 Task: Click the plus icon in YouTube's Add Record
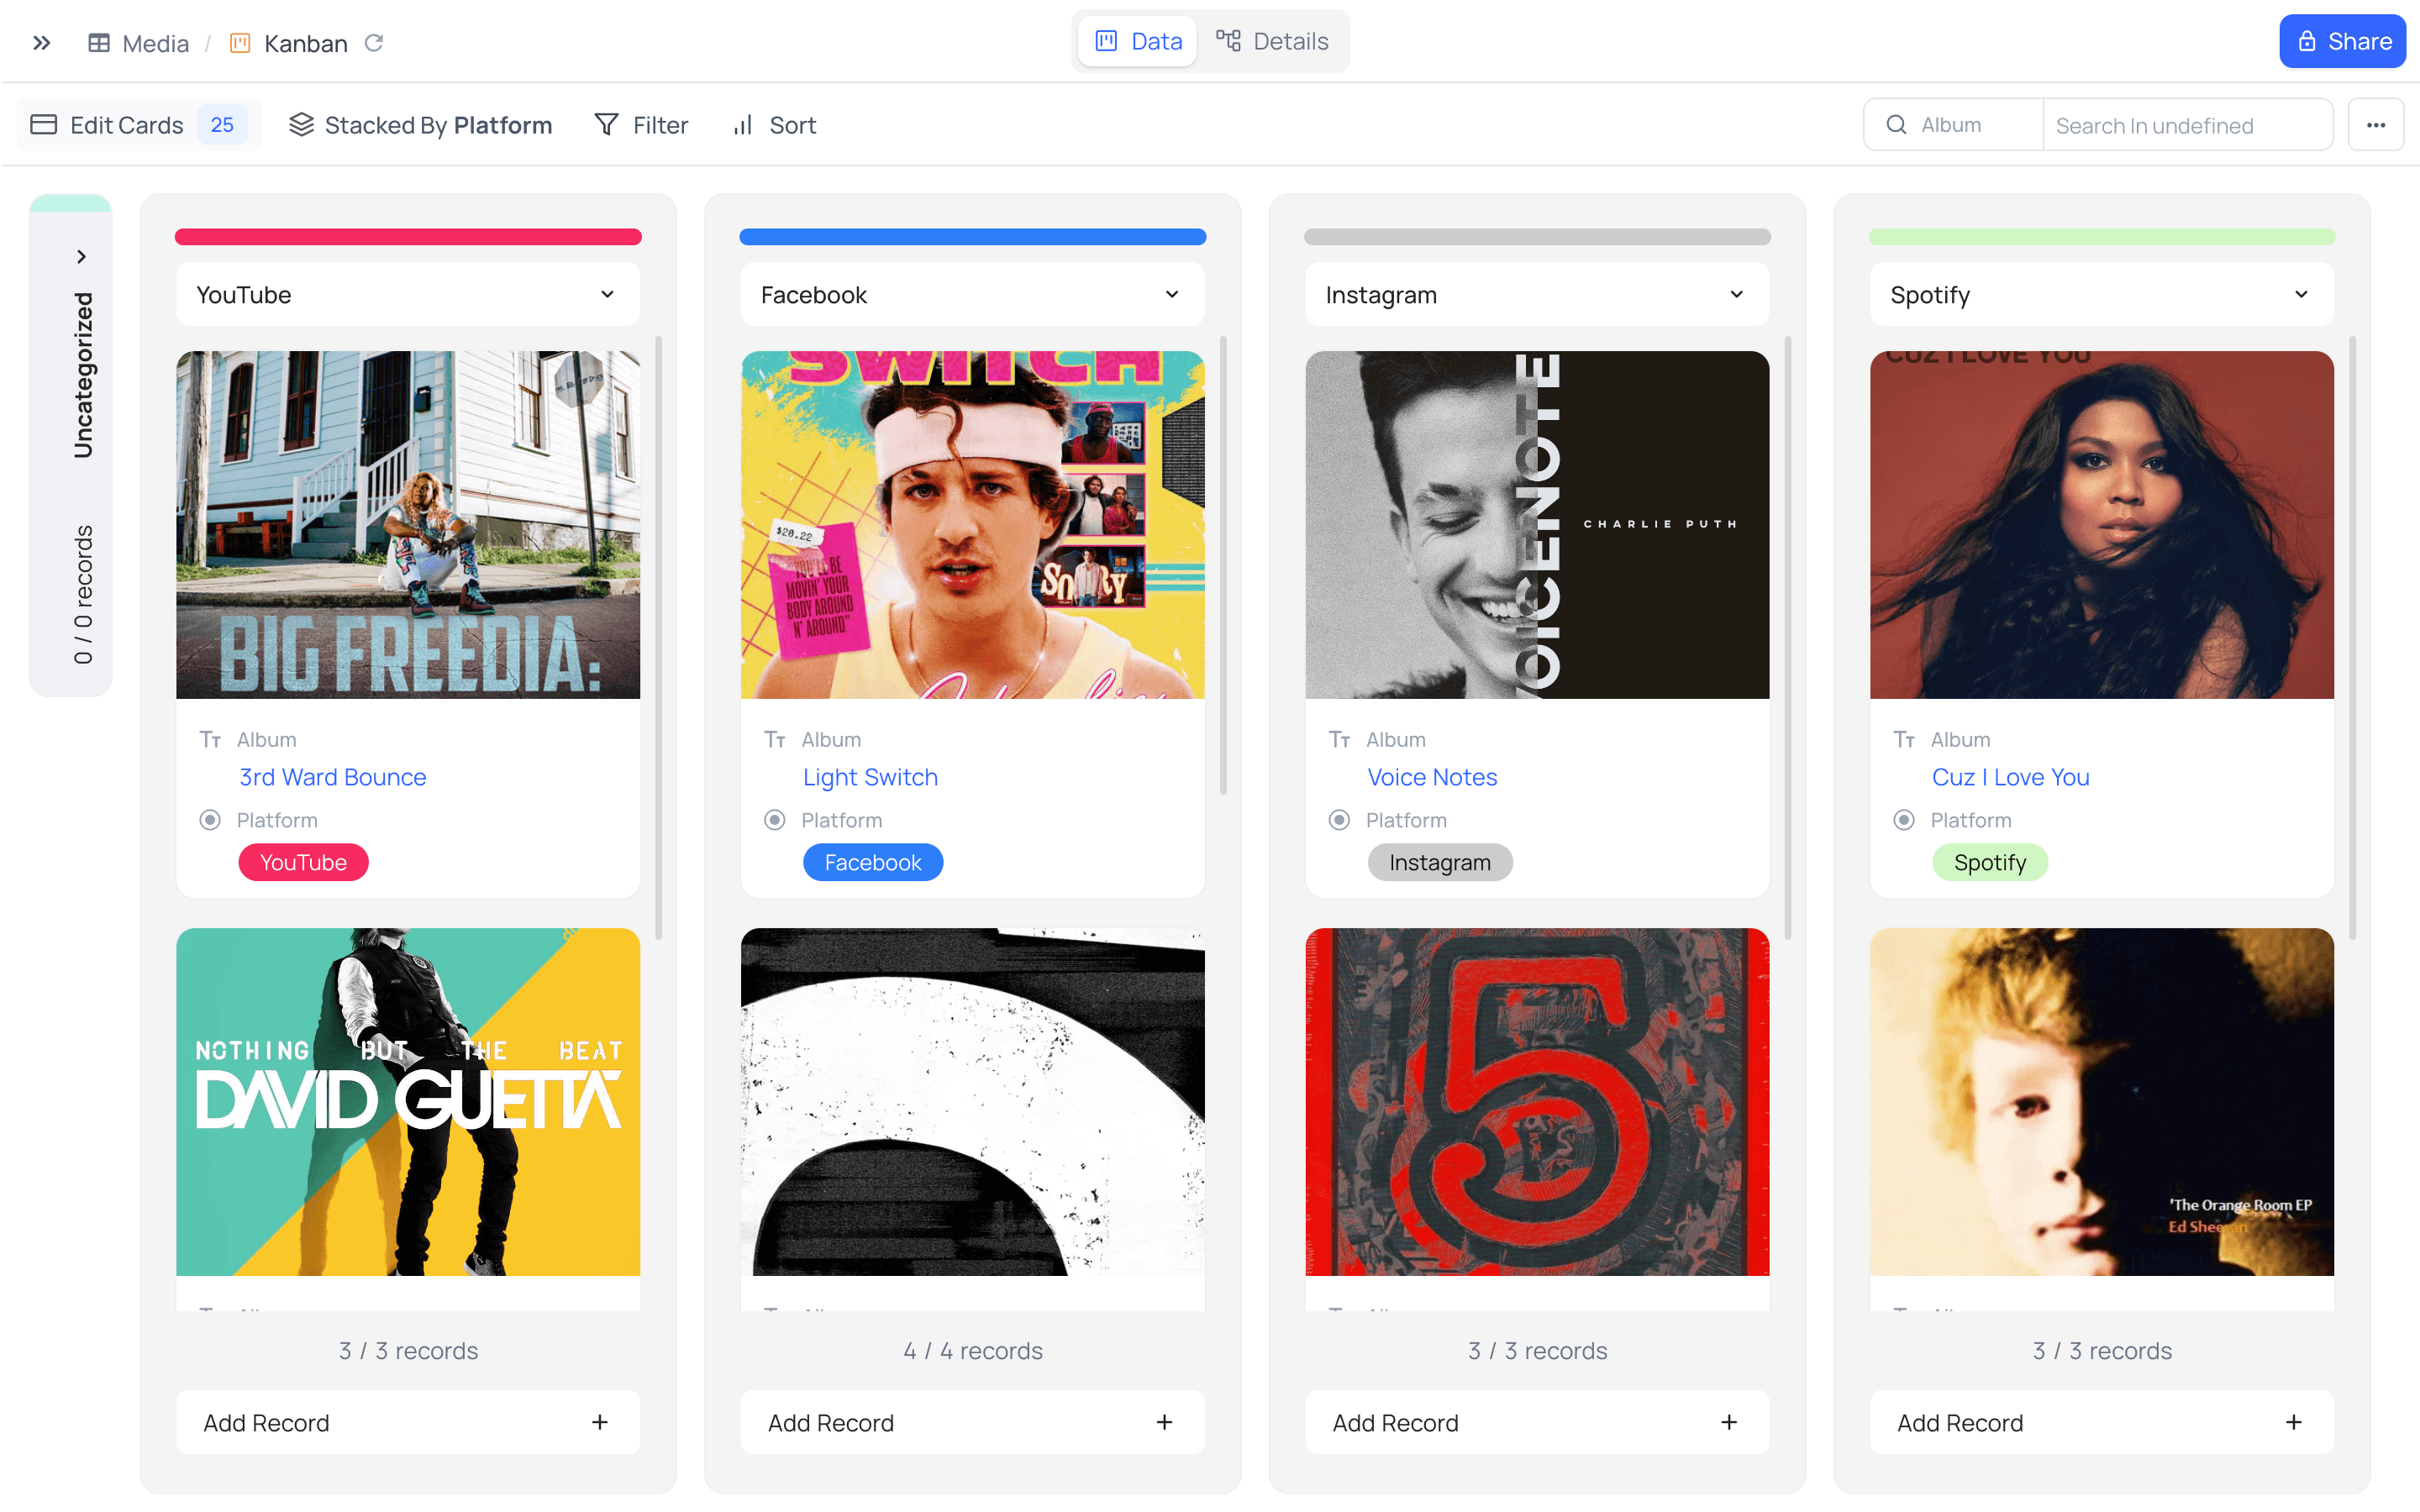pos(599,1422)
